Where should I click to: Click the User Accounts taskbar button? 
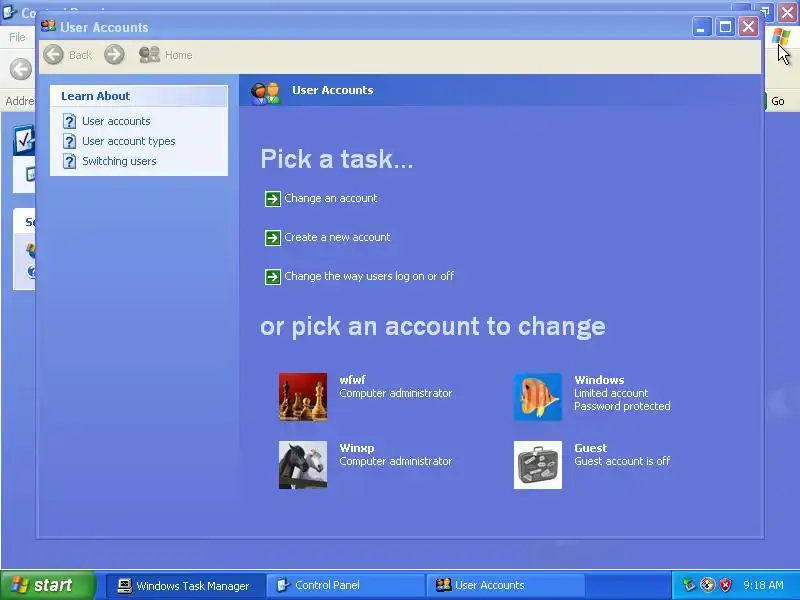(x=505, y=585)
